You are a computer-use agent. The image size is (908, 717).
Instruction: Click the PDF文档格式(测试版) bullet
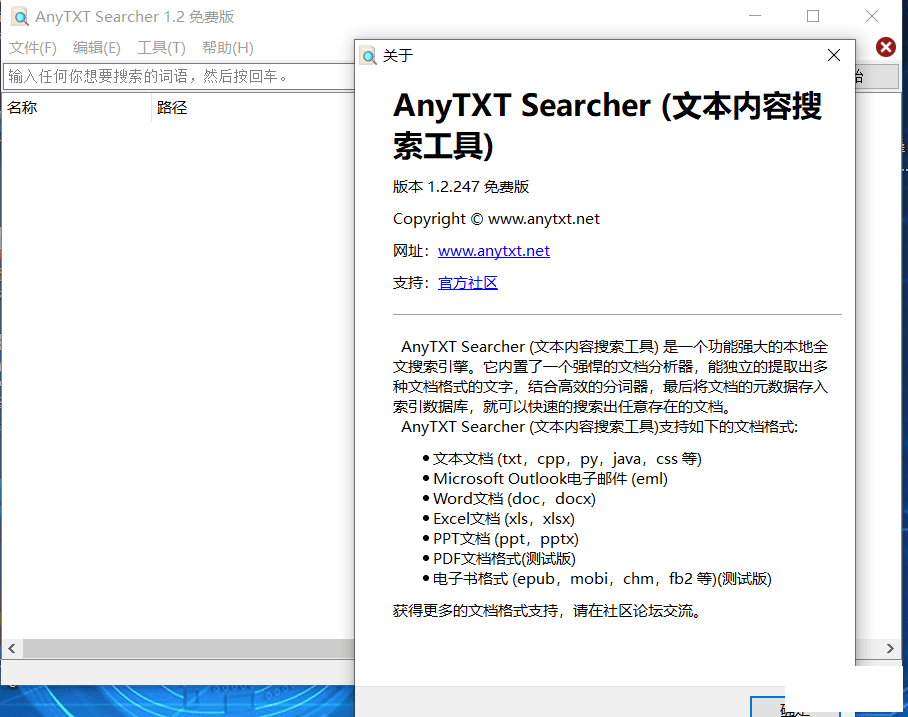click(x=499, y=559)
